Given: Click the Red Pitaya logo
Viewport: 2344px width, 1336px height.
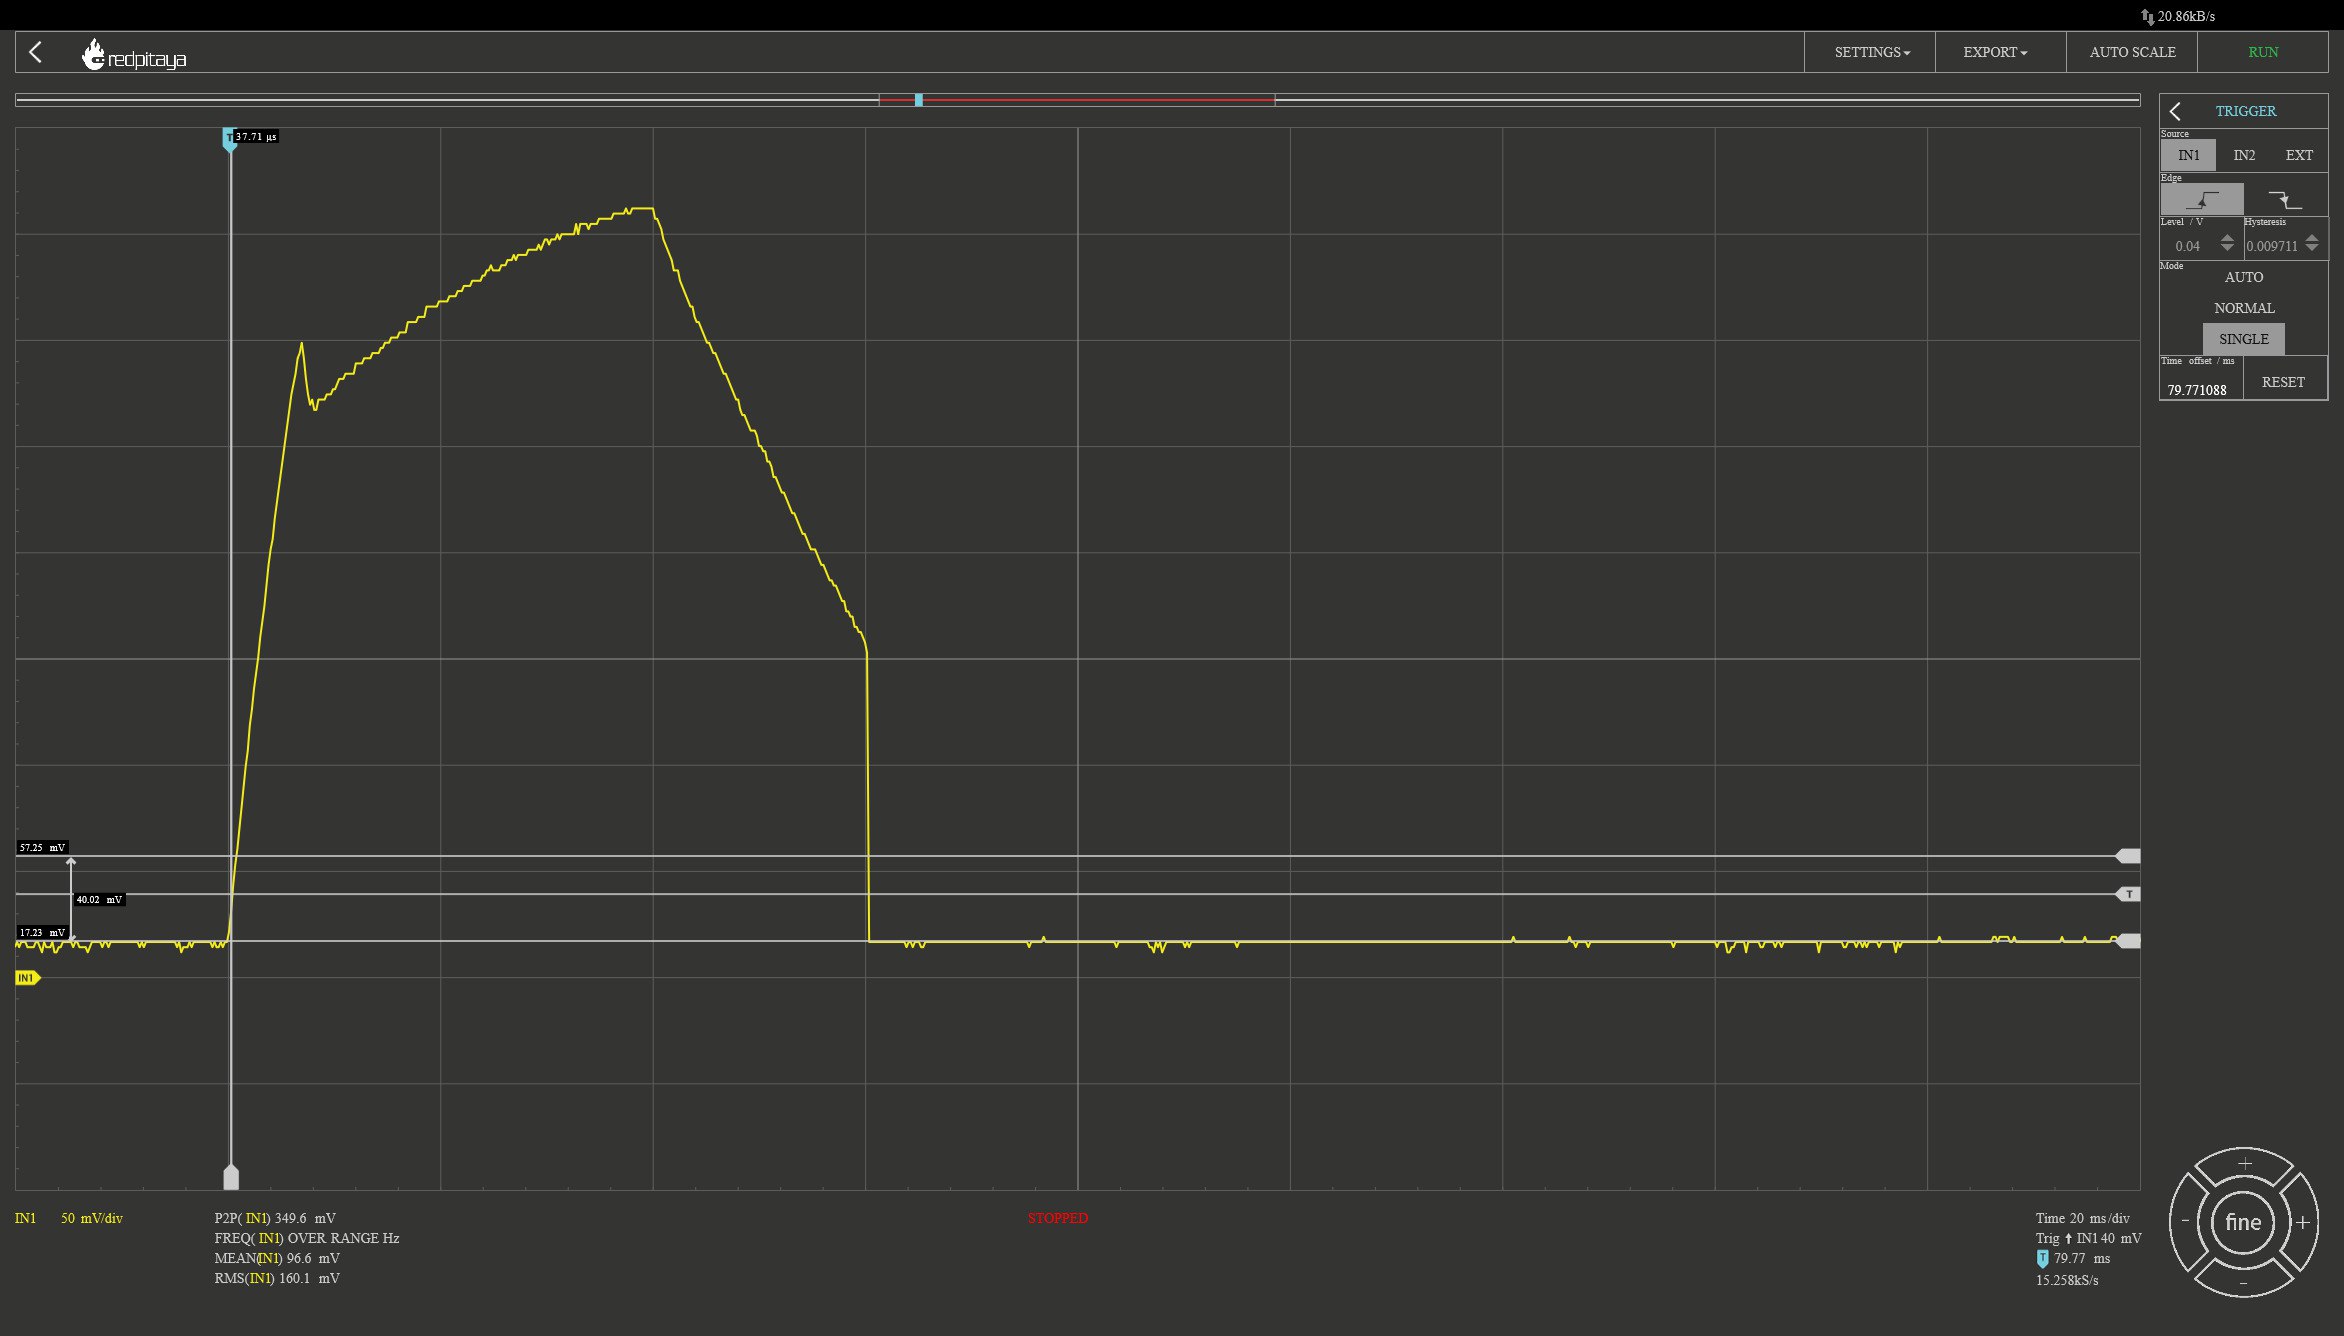Looking at the screenshot, I should tap(134, 55).
